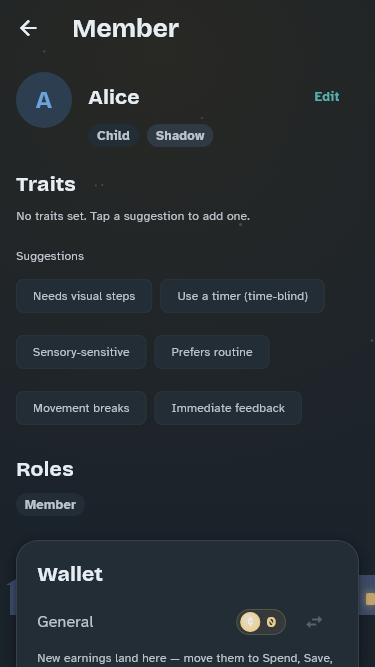Select the Shadow tag
Screen dimensions: 375x667
pos(180,136)
